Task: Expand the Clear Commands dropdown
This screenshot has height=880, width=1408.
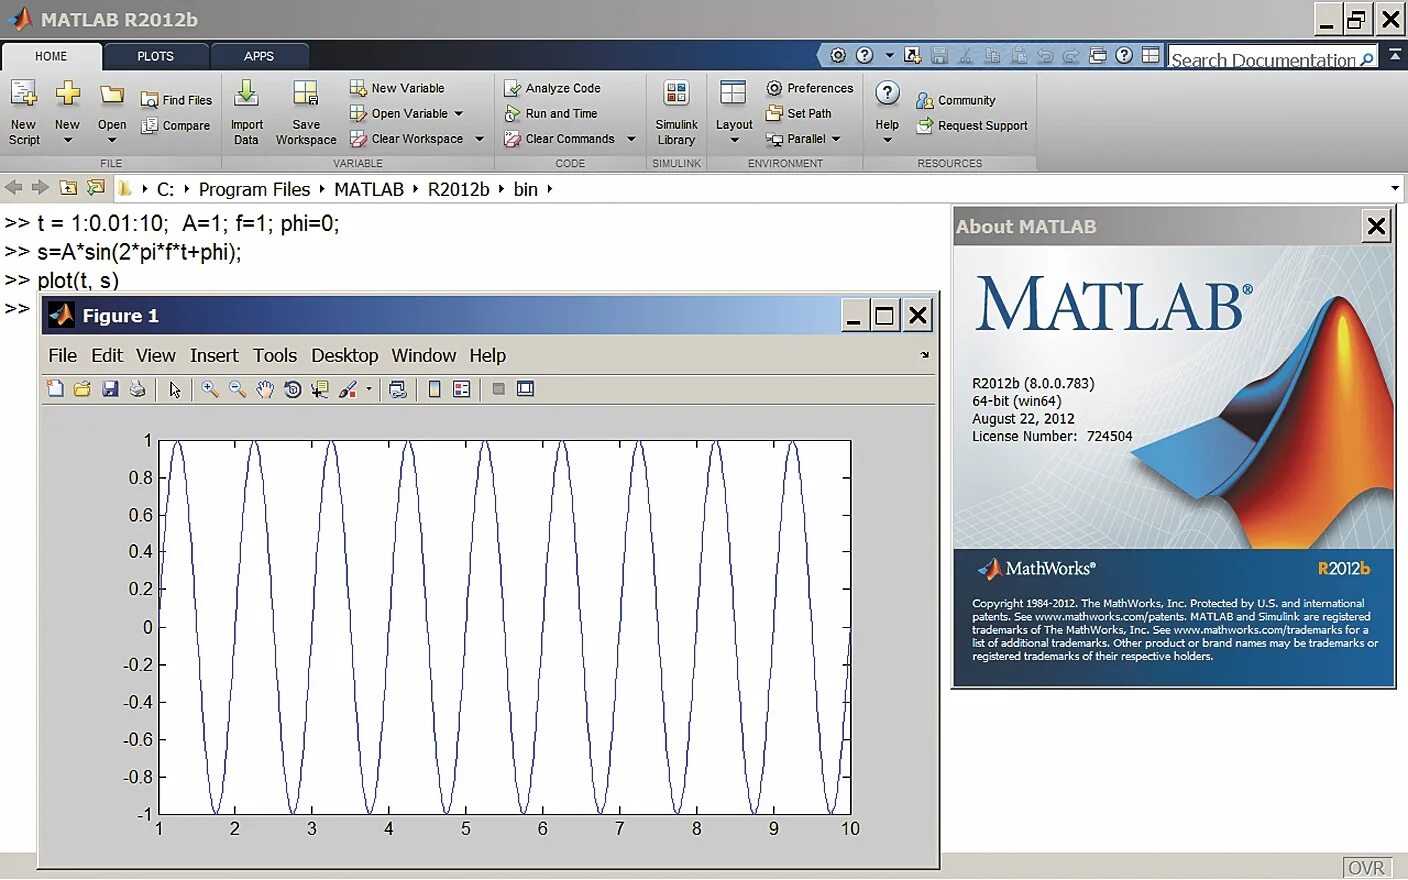Action: click(x=631, y=139)
